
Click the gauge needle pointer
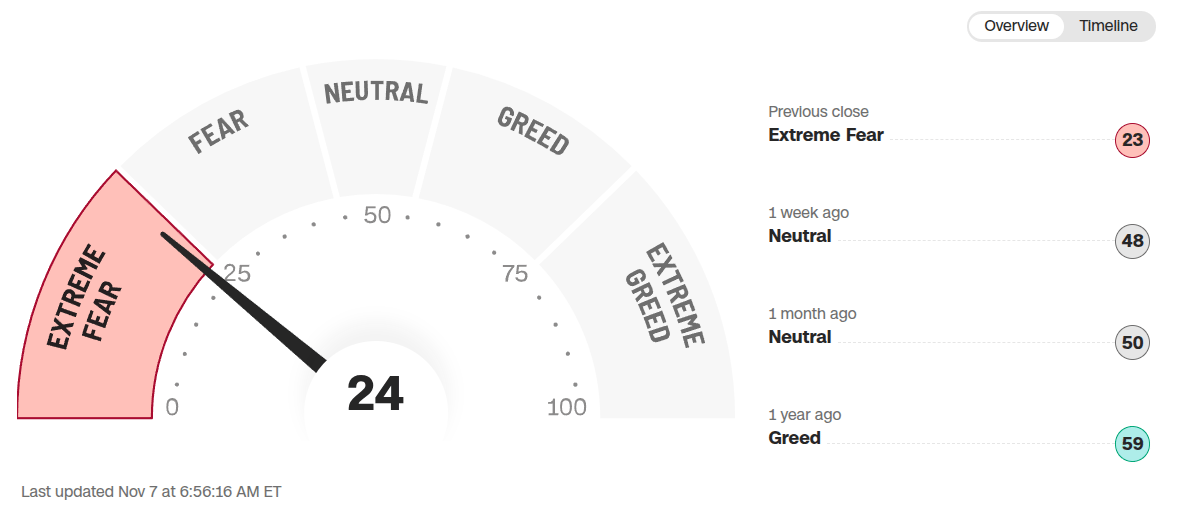248,298
